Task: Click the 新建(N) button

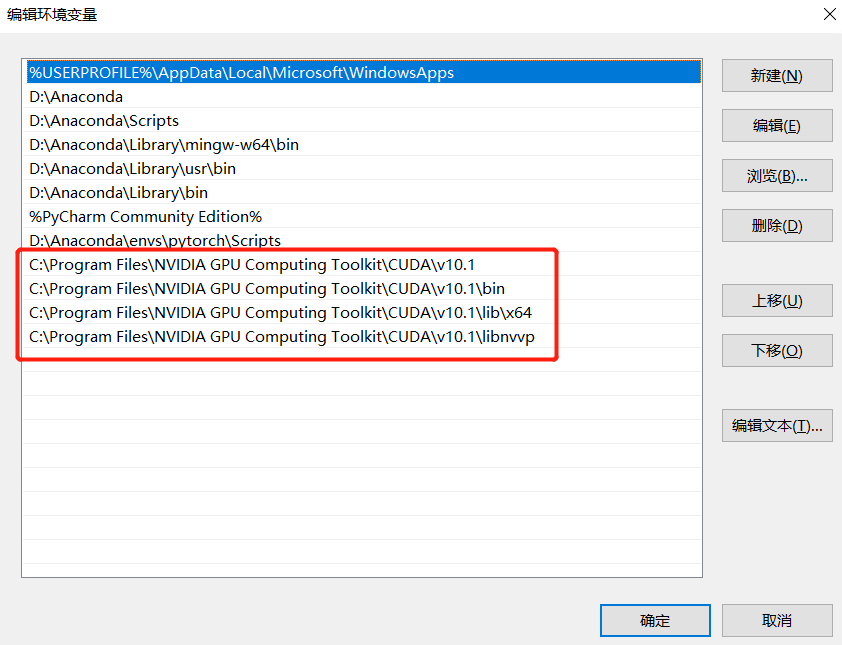Action: (777, 76)
